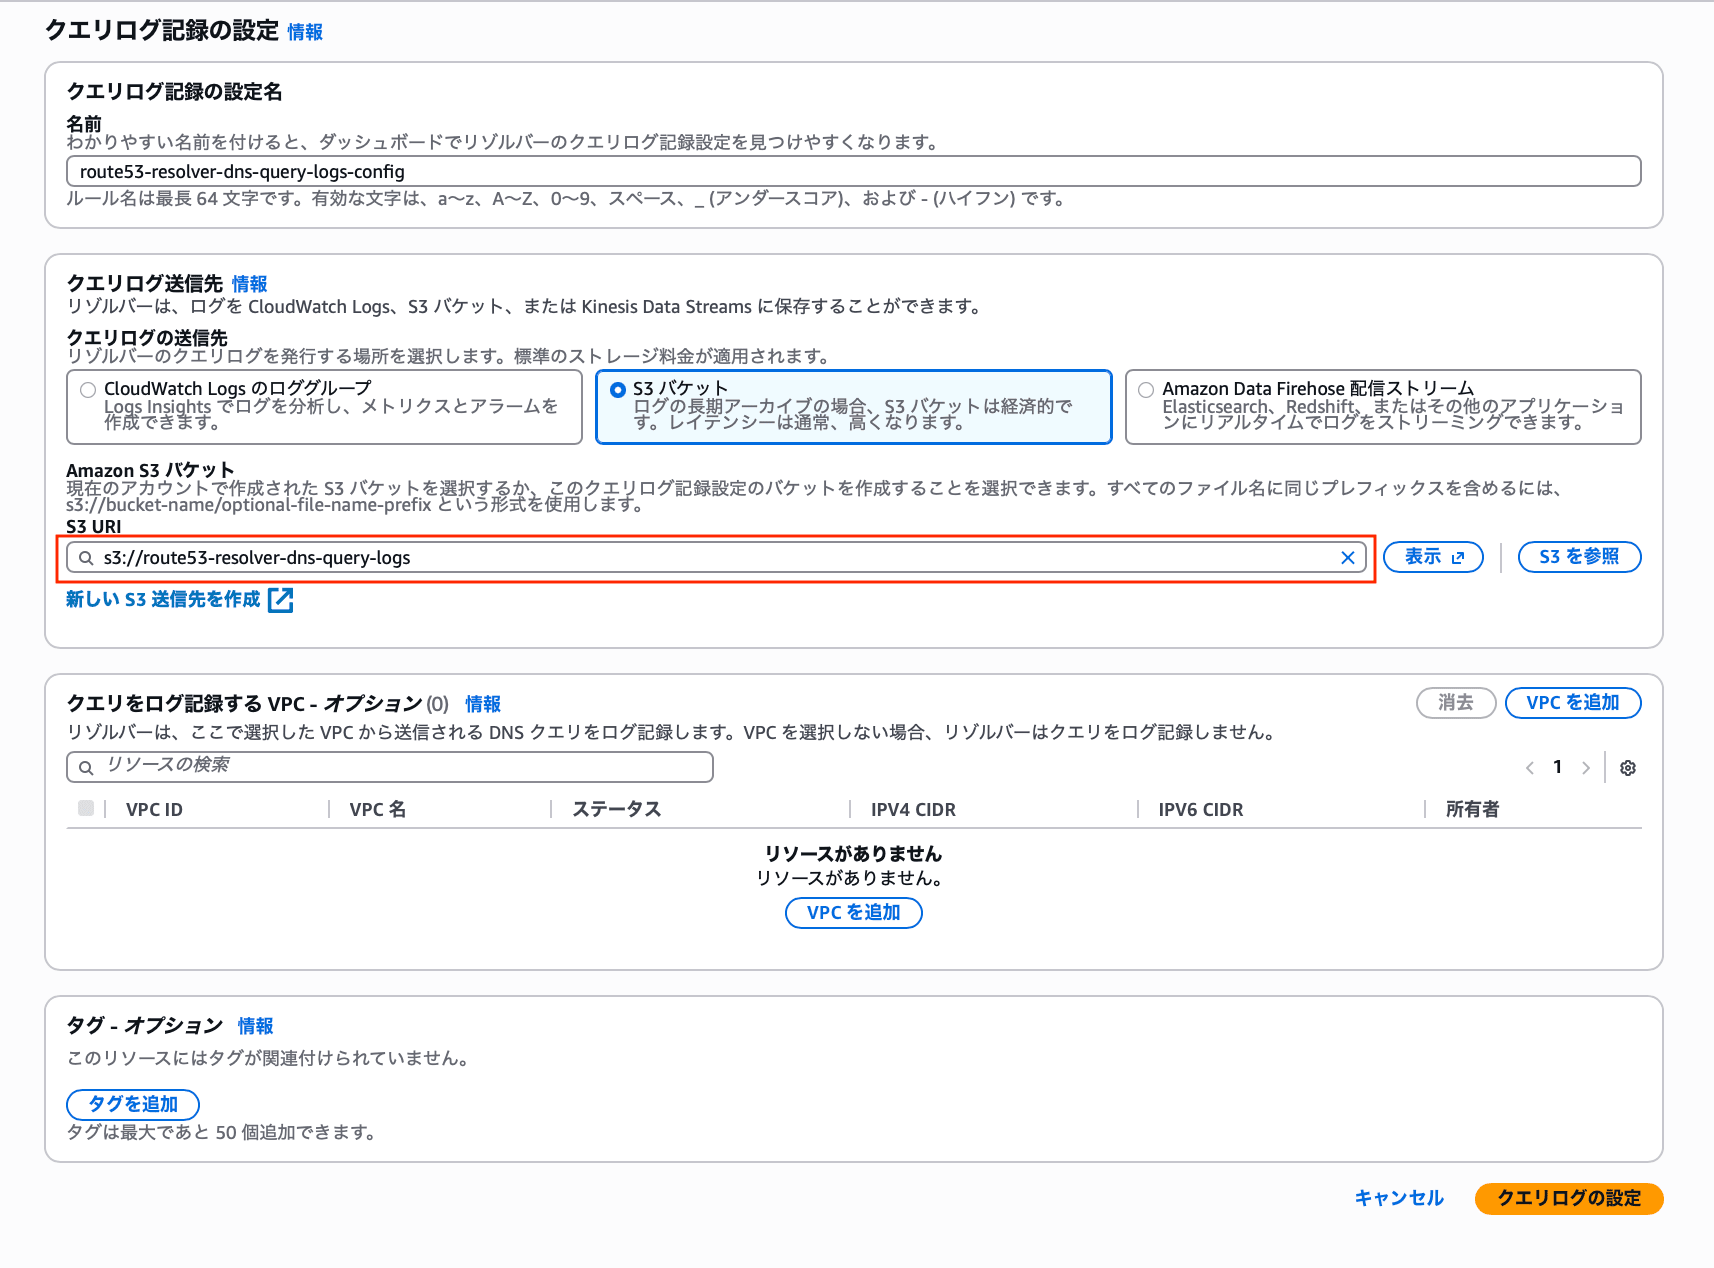
Task: Open 情報 link beside クエリログ送信先
Action: [250, 284]
